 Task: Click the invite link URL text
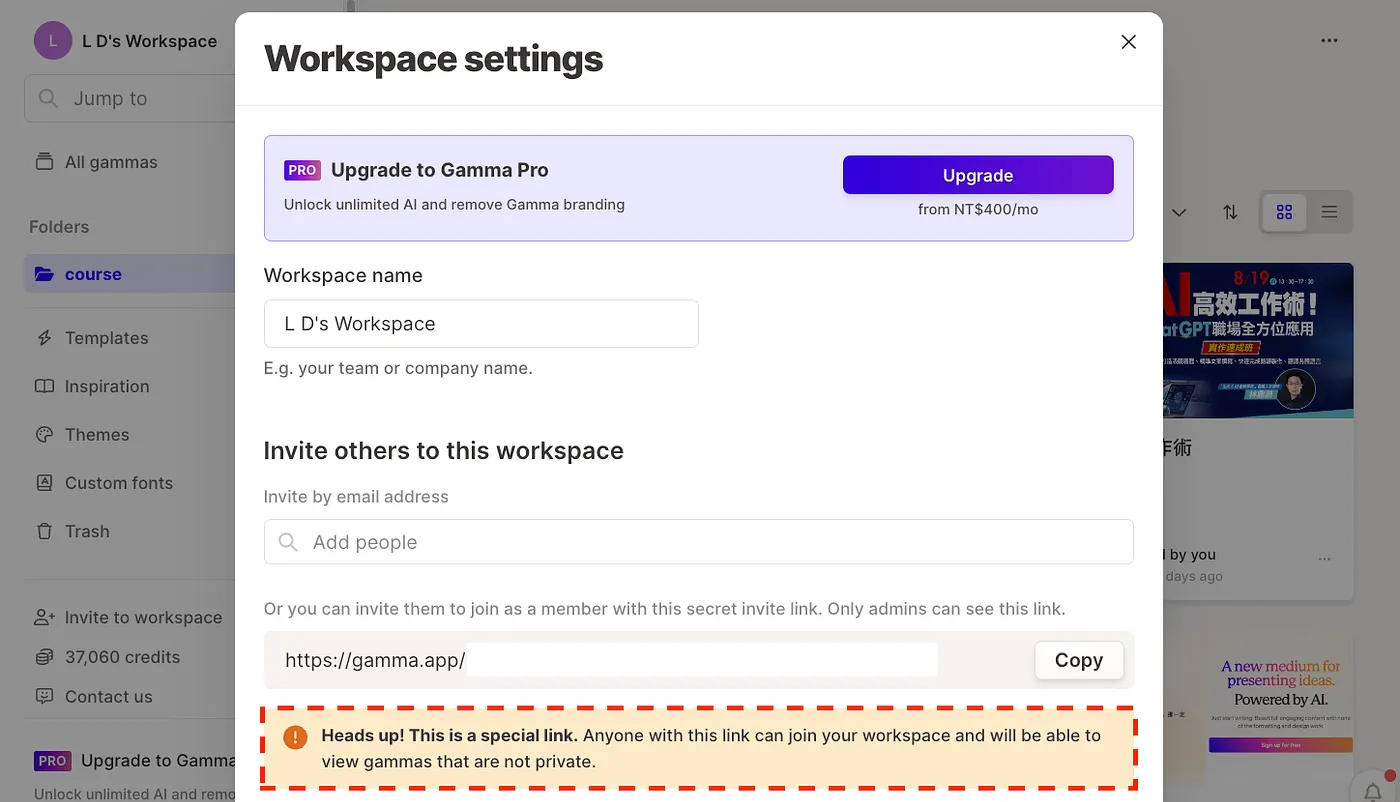click(x=375, y=660)
